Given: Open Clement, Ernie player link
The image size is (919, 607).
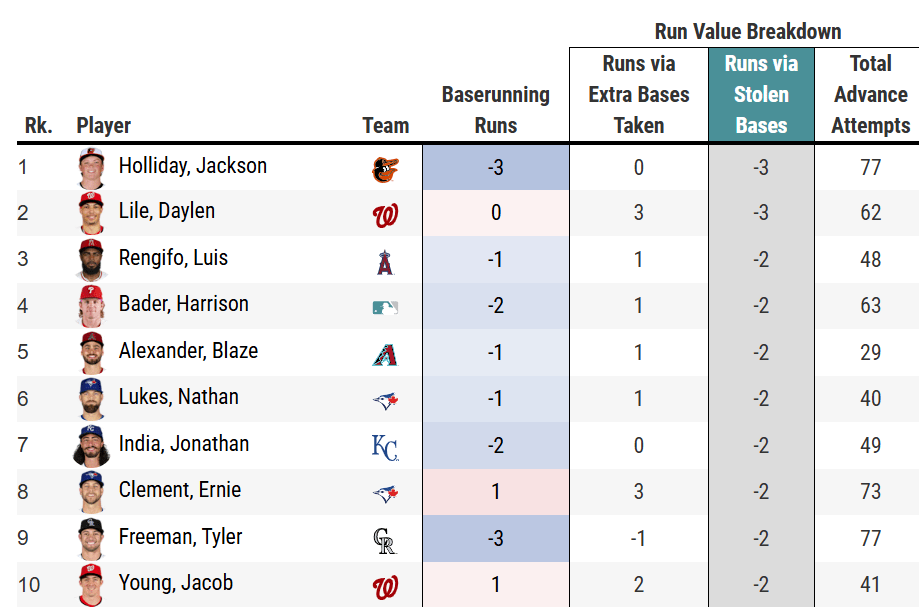Looking at the screenshot, I should tap(180, 490).
